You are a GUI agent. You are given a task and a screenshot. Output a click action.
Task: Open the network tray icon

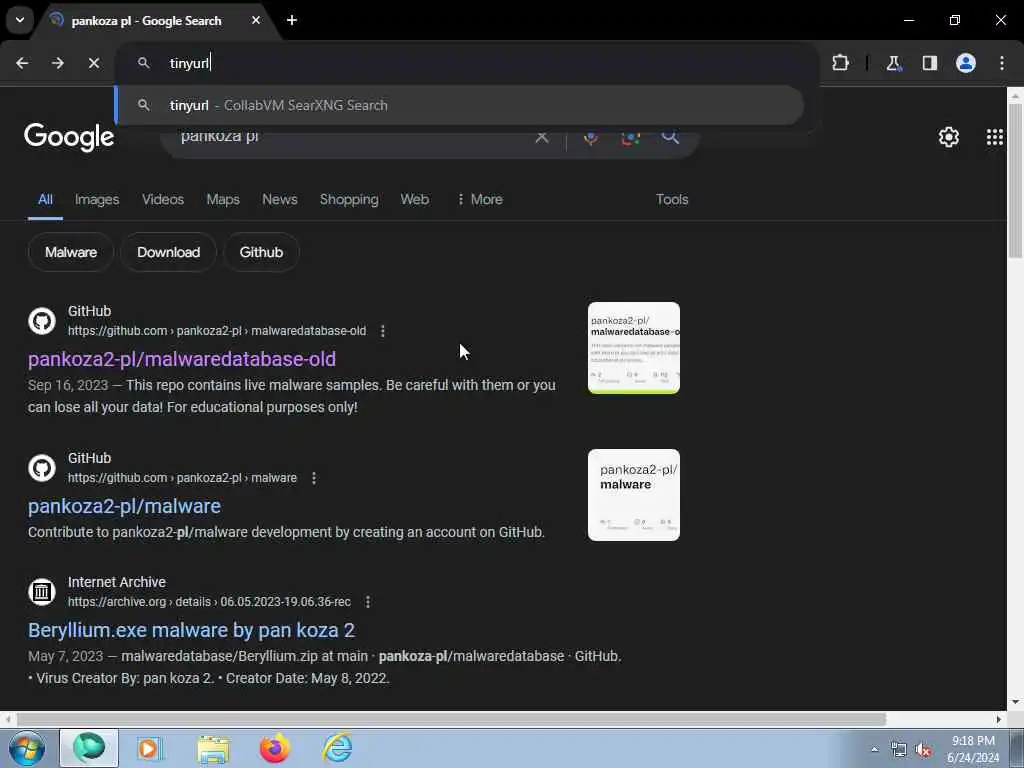coord(899,750)
